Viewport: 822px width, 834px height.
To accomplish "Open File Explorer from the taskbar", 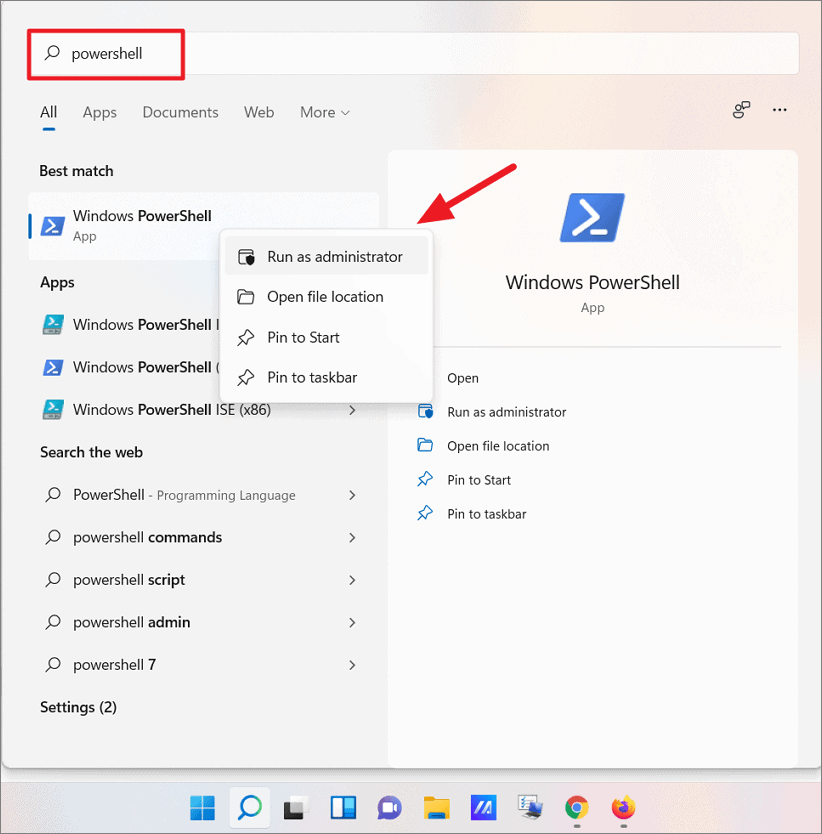I will [436, 808].
